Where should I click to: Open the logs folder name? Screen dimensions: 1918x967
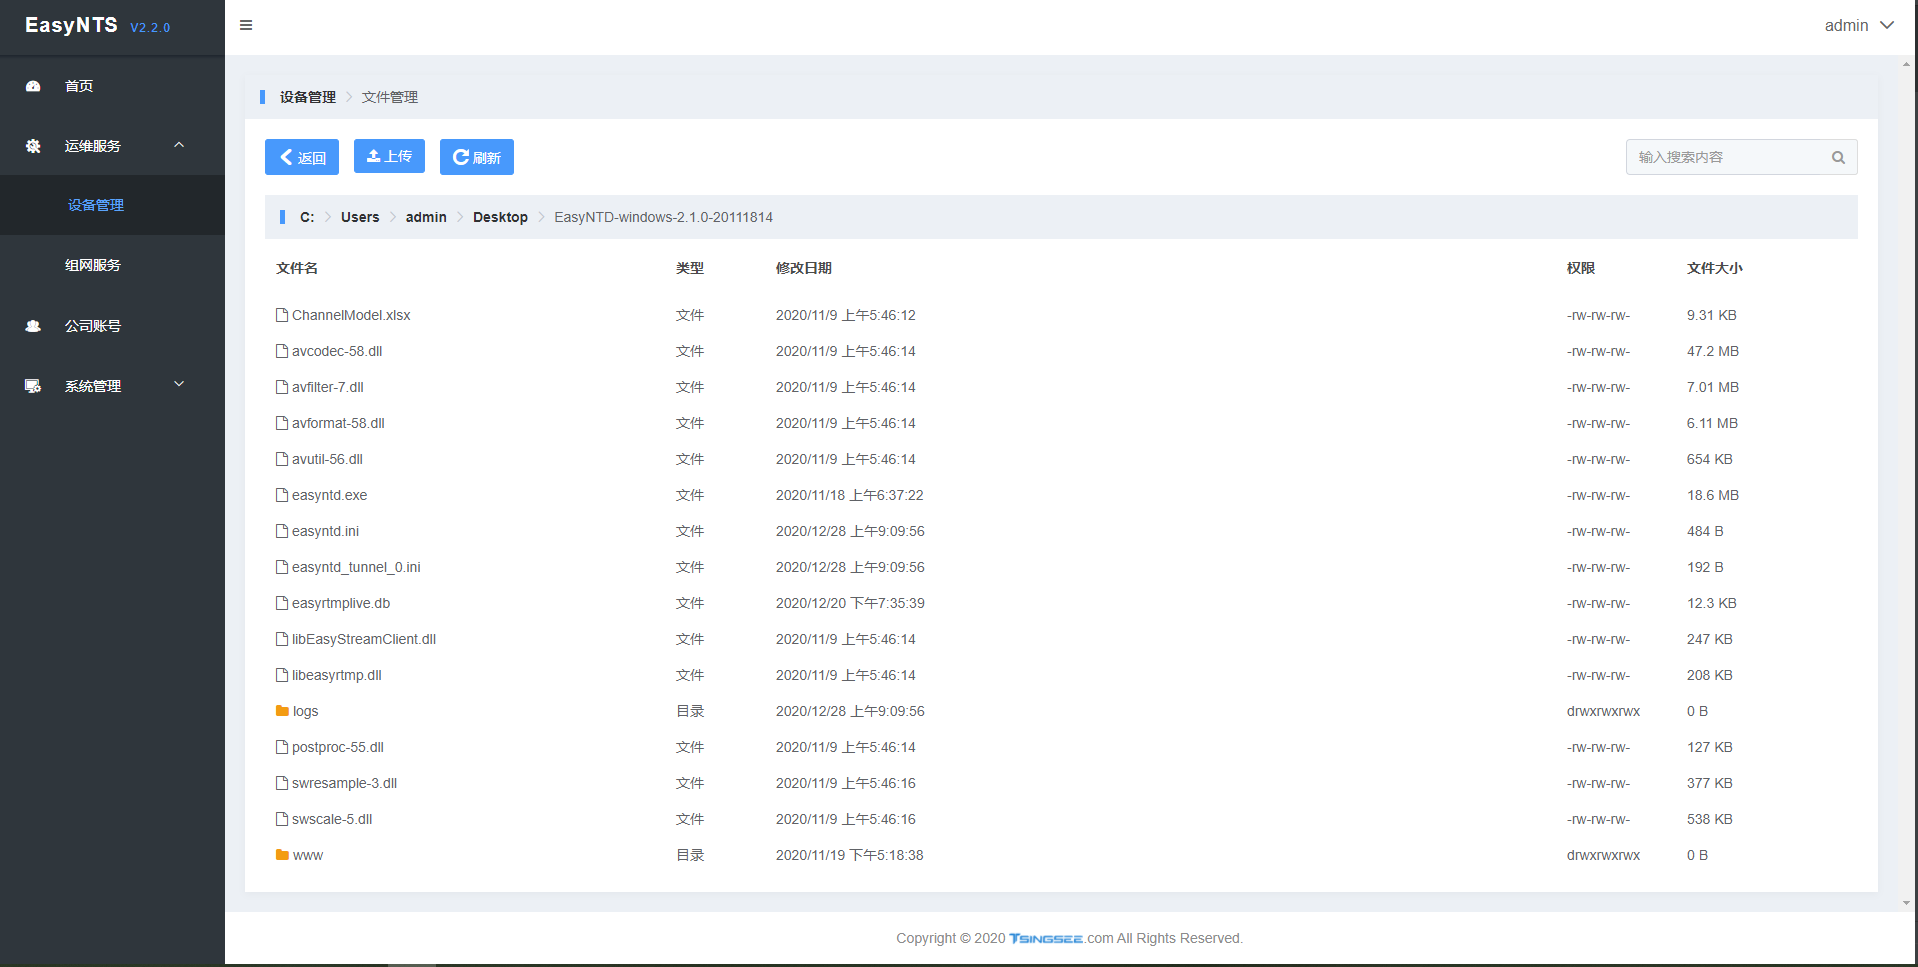pos(305,711)
